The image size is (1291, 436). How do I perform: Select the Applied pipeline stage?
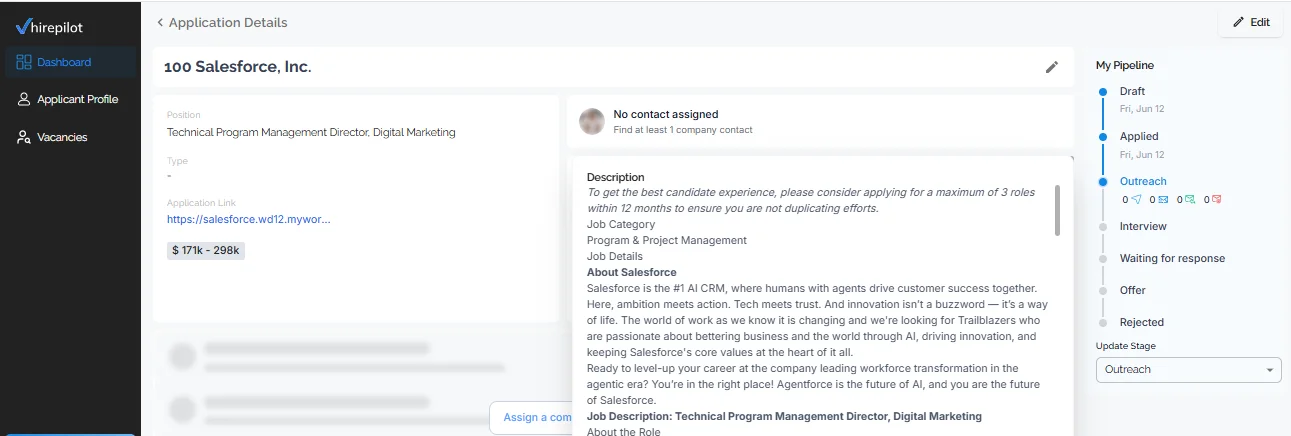1139,136
